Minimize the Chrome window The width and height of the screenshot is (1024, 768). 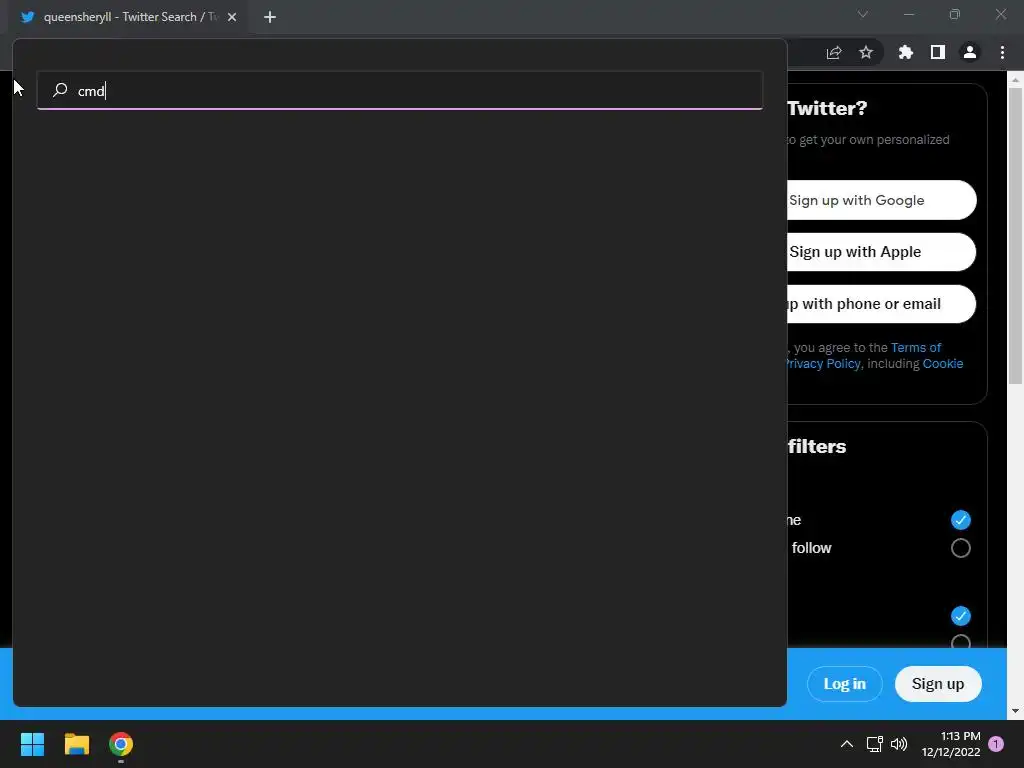908,14
